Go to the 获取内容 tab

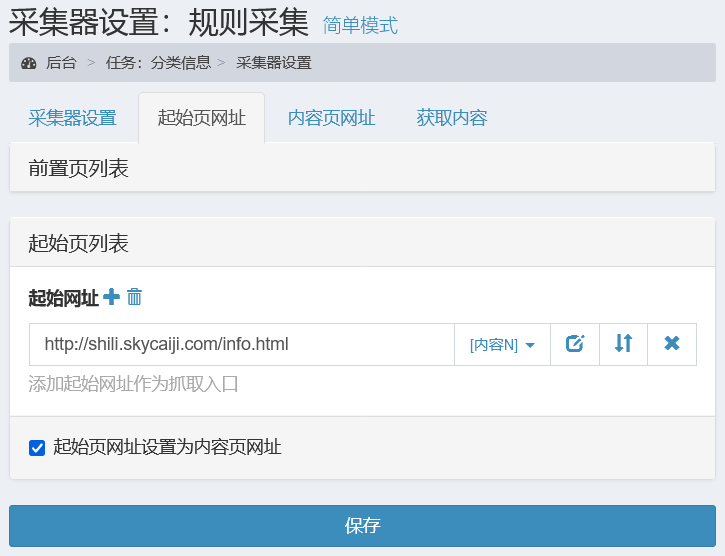coord(452,118)
